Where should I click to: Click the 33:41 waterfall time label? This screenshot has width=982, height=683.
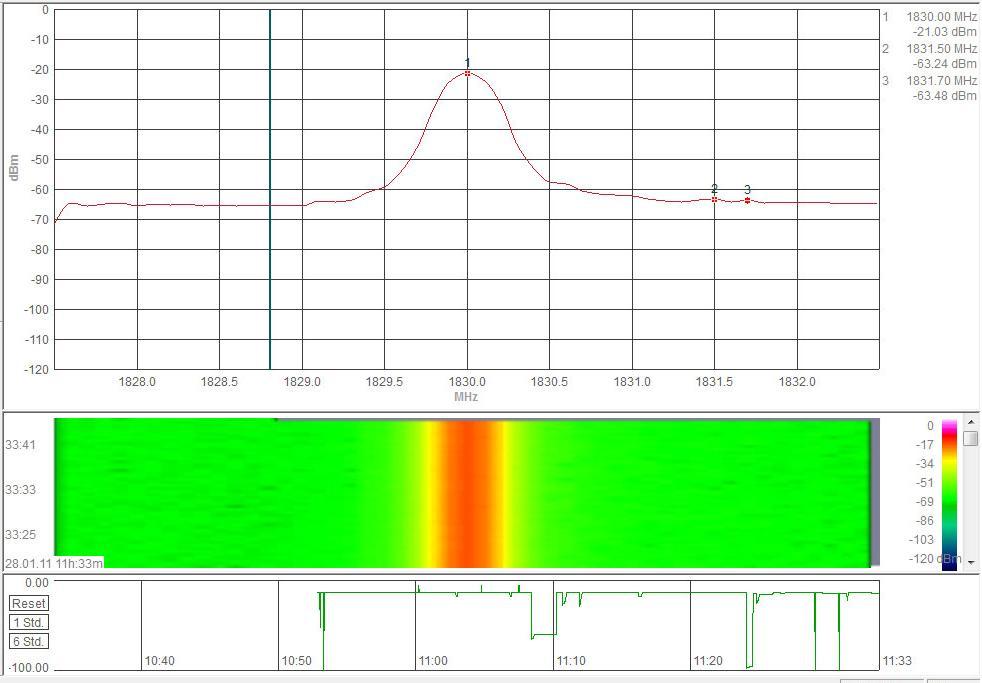pos(19,445)
